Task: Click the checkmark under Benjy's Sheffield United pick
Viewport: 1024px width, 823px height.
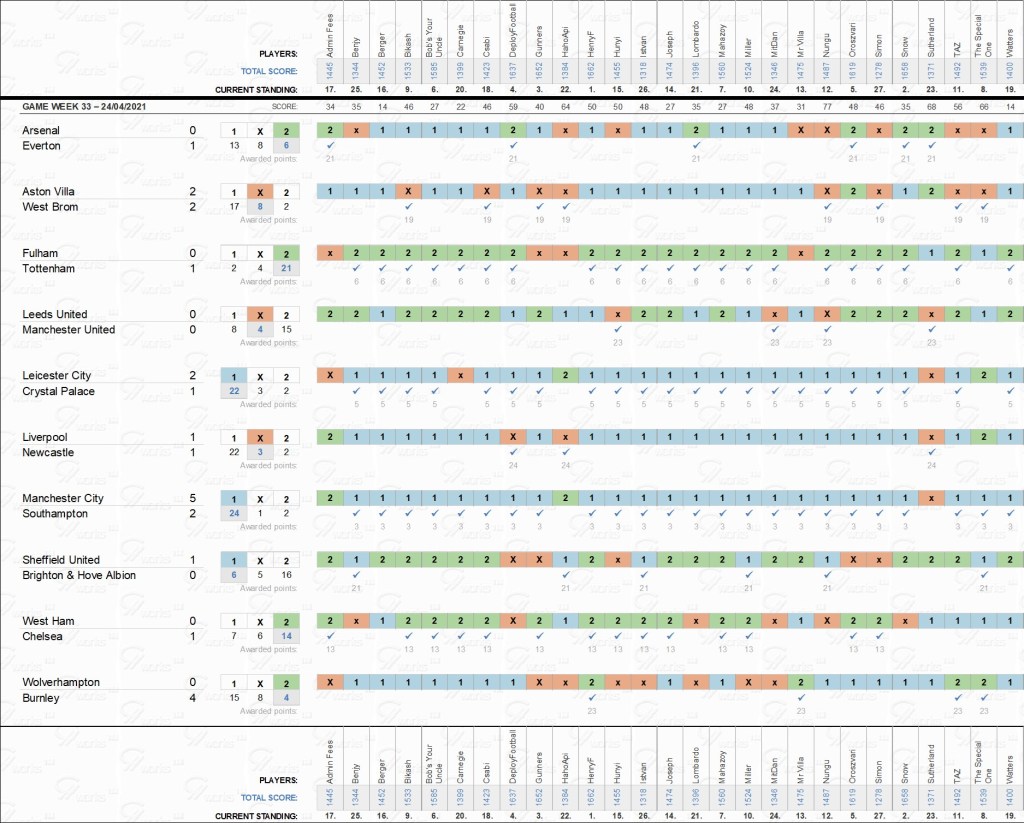Action: (x=356, y=574)
